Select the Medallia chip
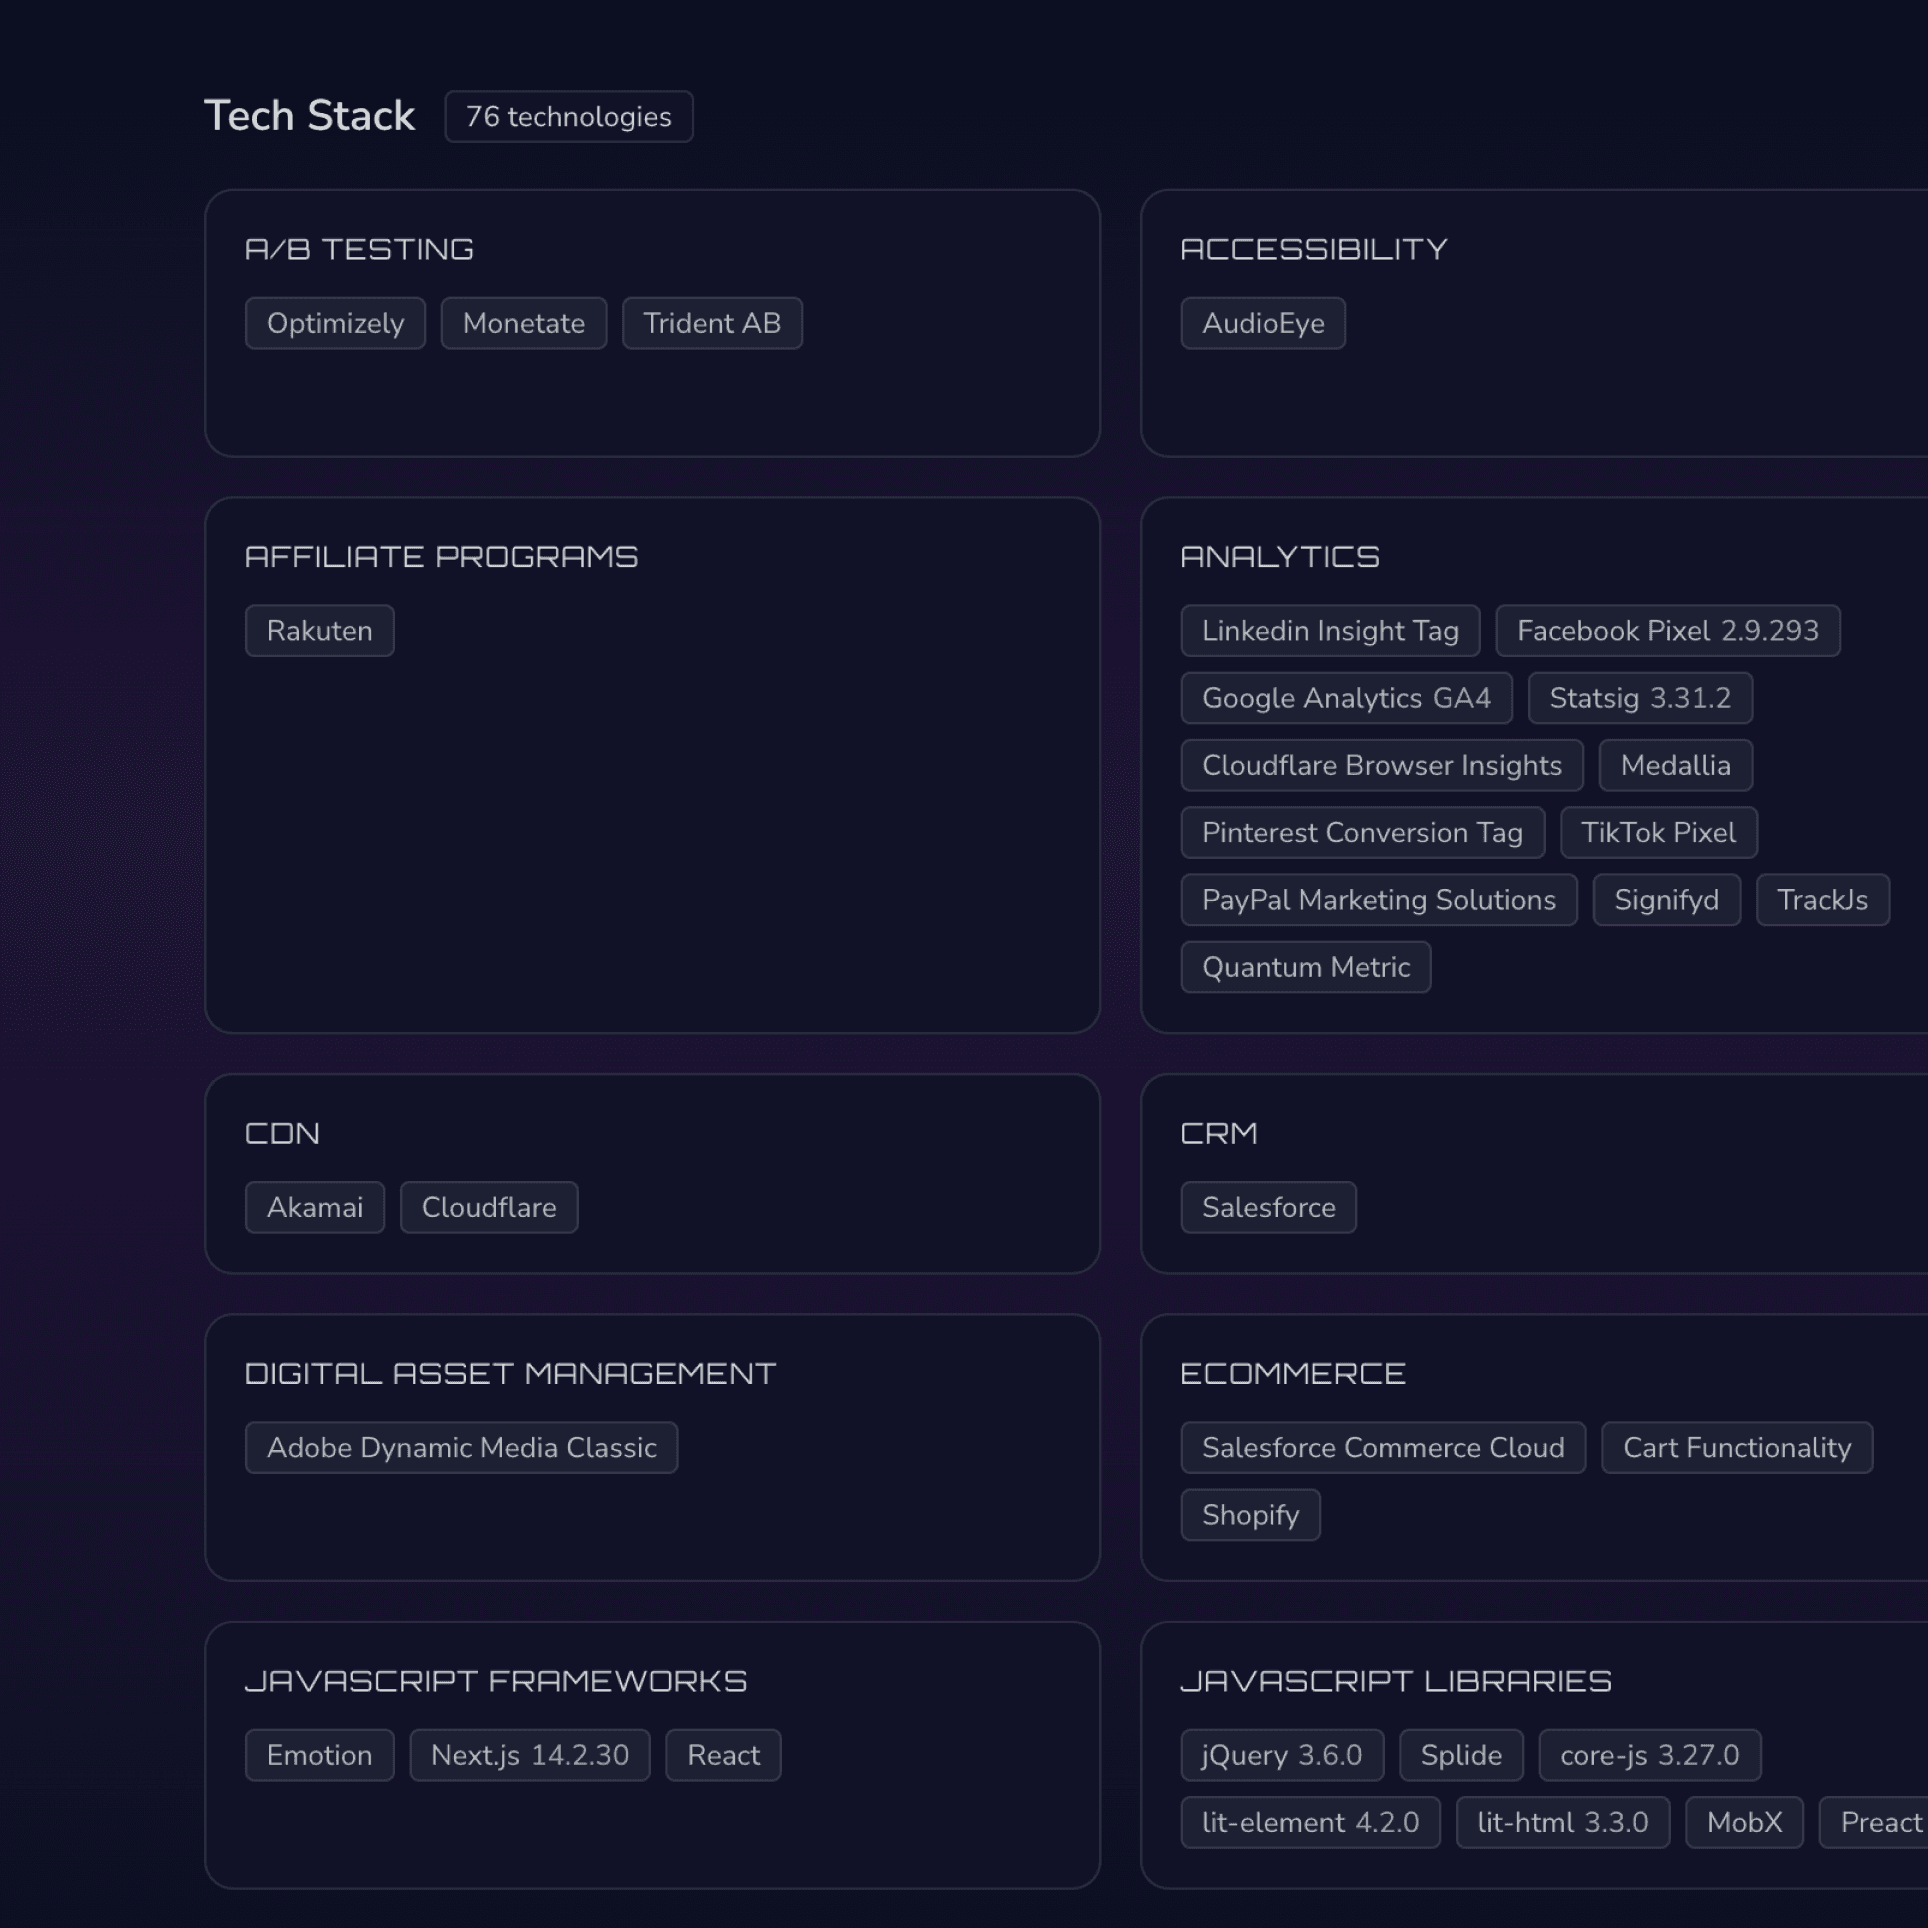Image resolution: width=1928 pixels, height=1928 pixels. pos(1676,765)
